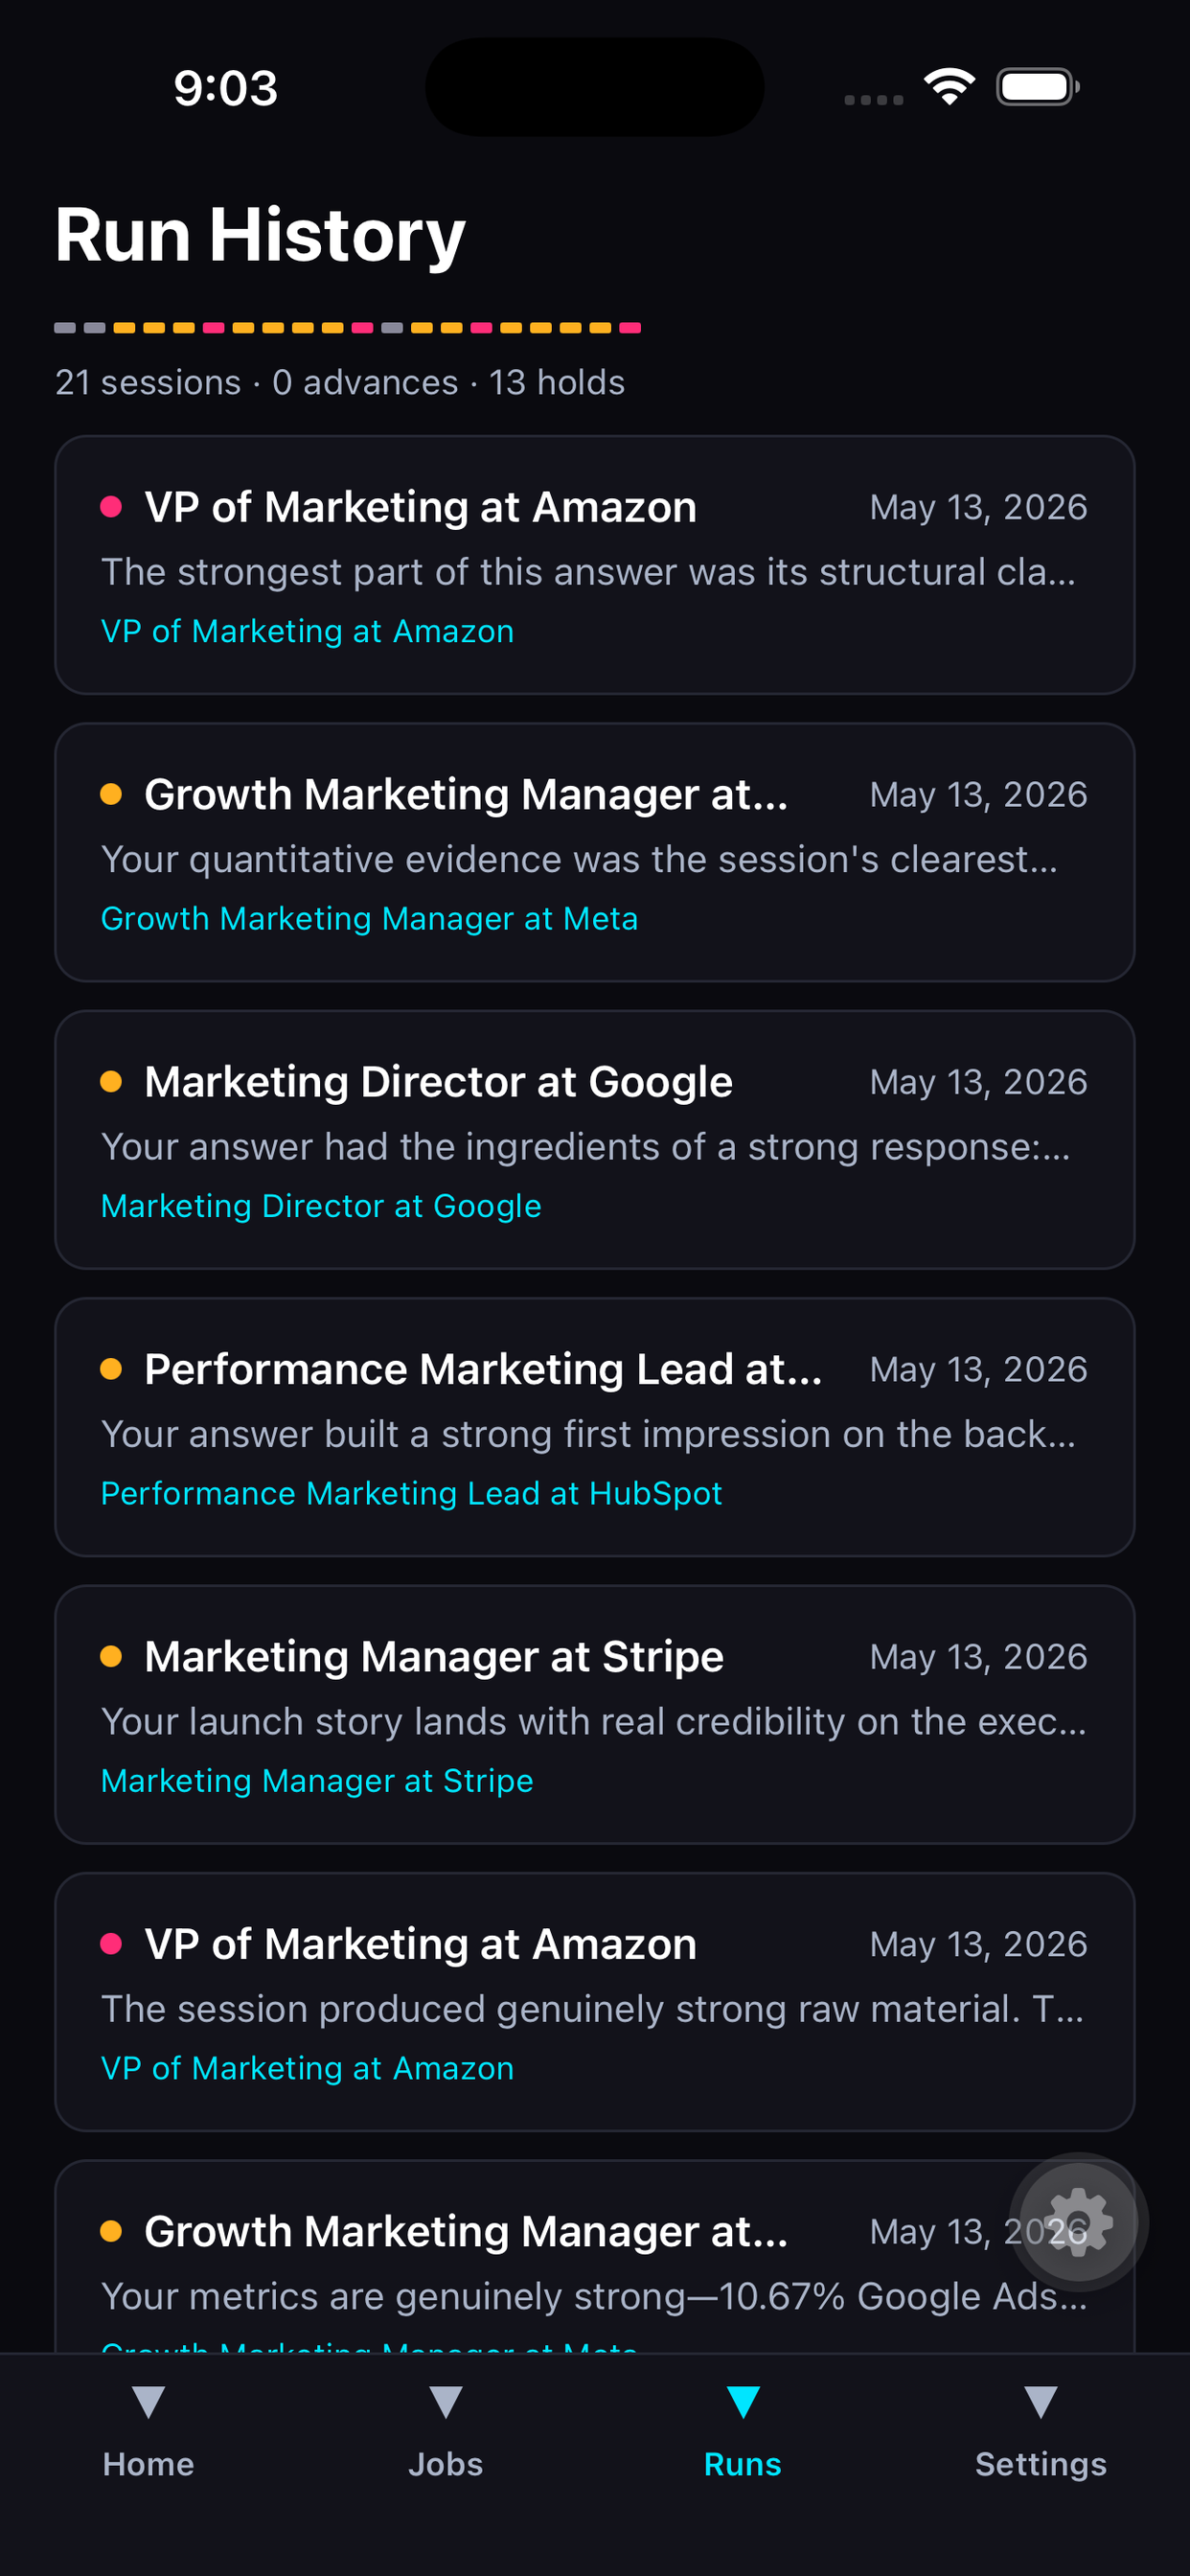The height and width of the screenshot is (2576, 1190).
Task: Open second VP of Marketing at Amazon run
Action: (595, 2002)
